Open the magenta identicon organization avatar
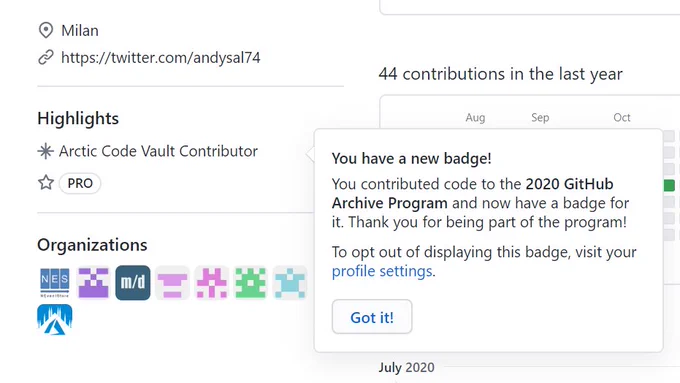 click(212, 283)
